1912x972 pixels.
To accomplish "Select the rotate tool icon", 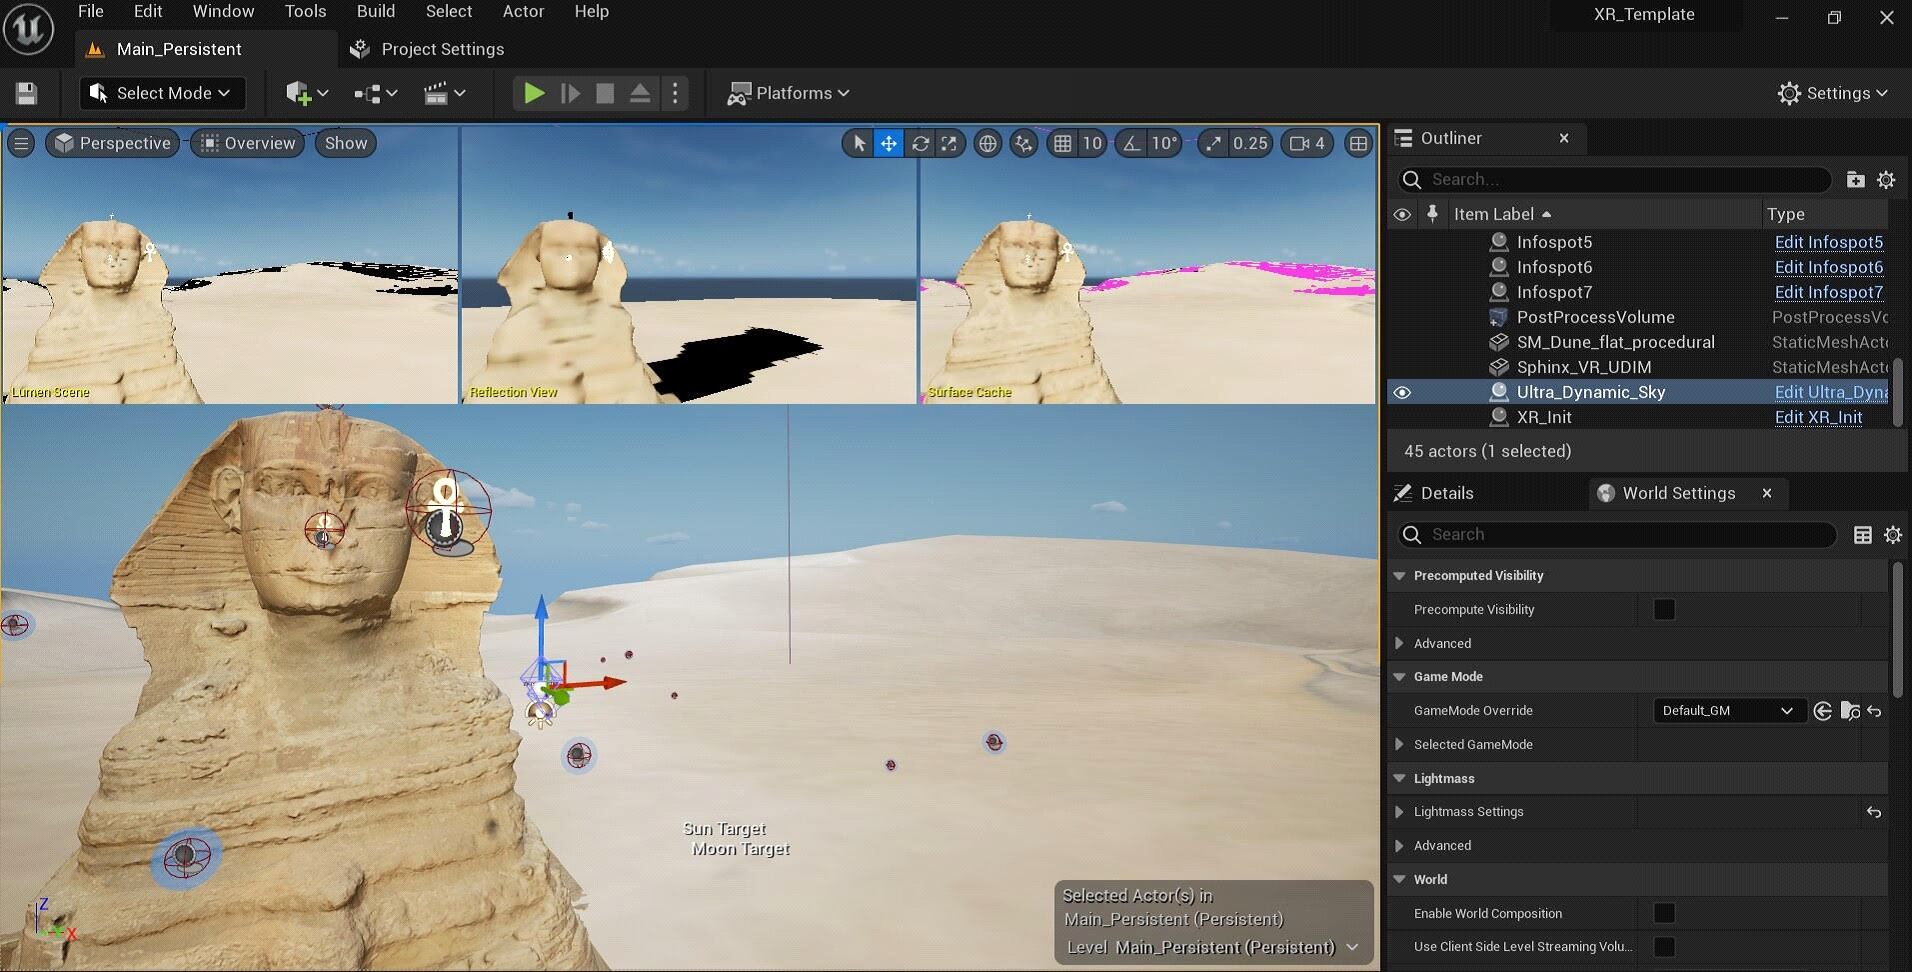I will click(x=920, y=143).
